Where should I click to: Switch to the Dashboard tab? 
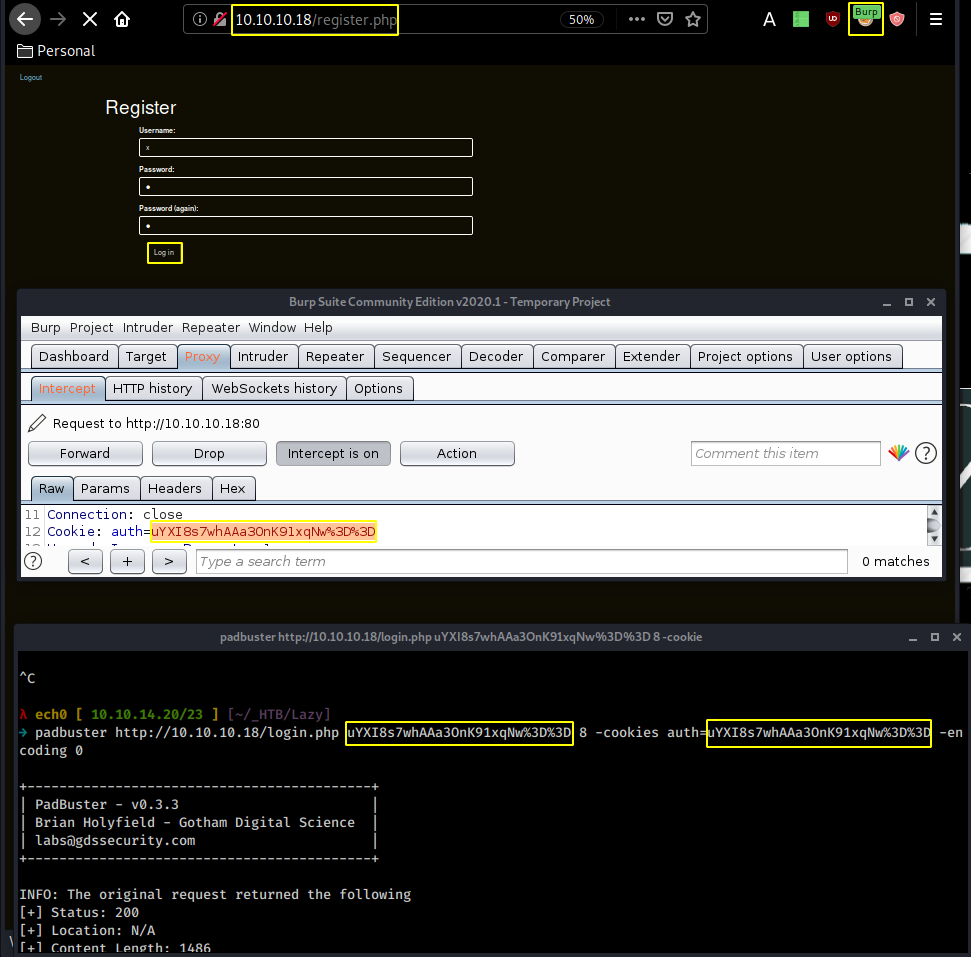click(x=74, y=356)
